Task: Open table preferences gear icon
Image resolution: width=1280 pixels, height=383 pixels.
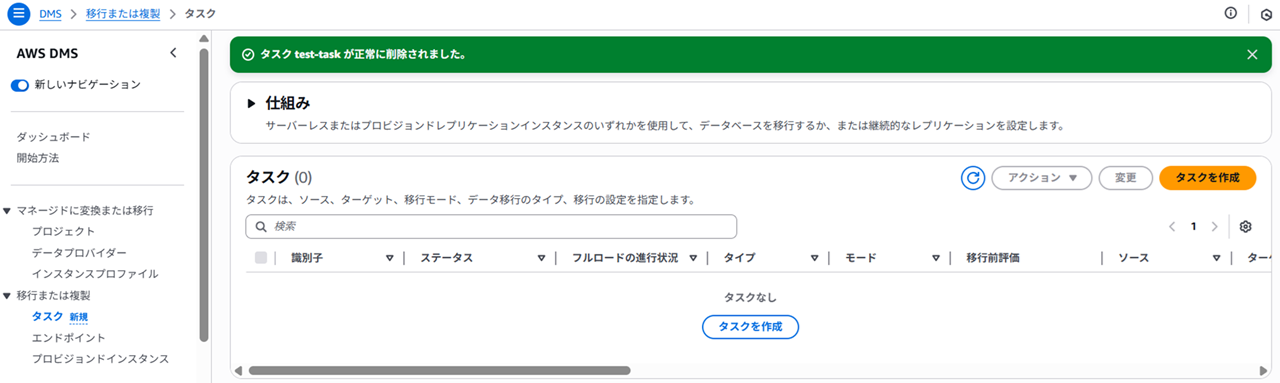Action: pyautogui.click(x=1245, y=227)
